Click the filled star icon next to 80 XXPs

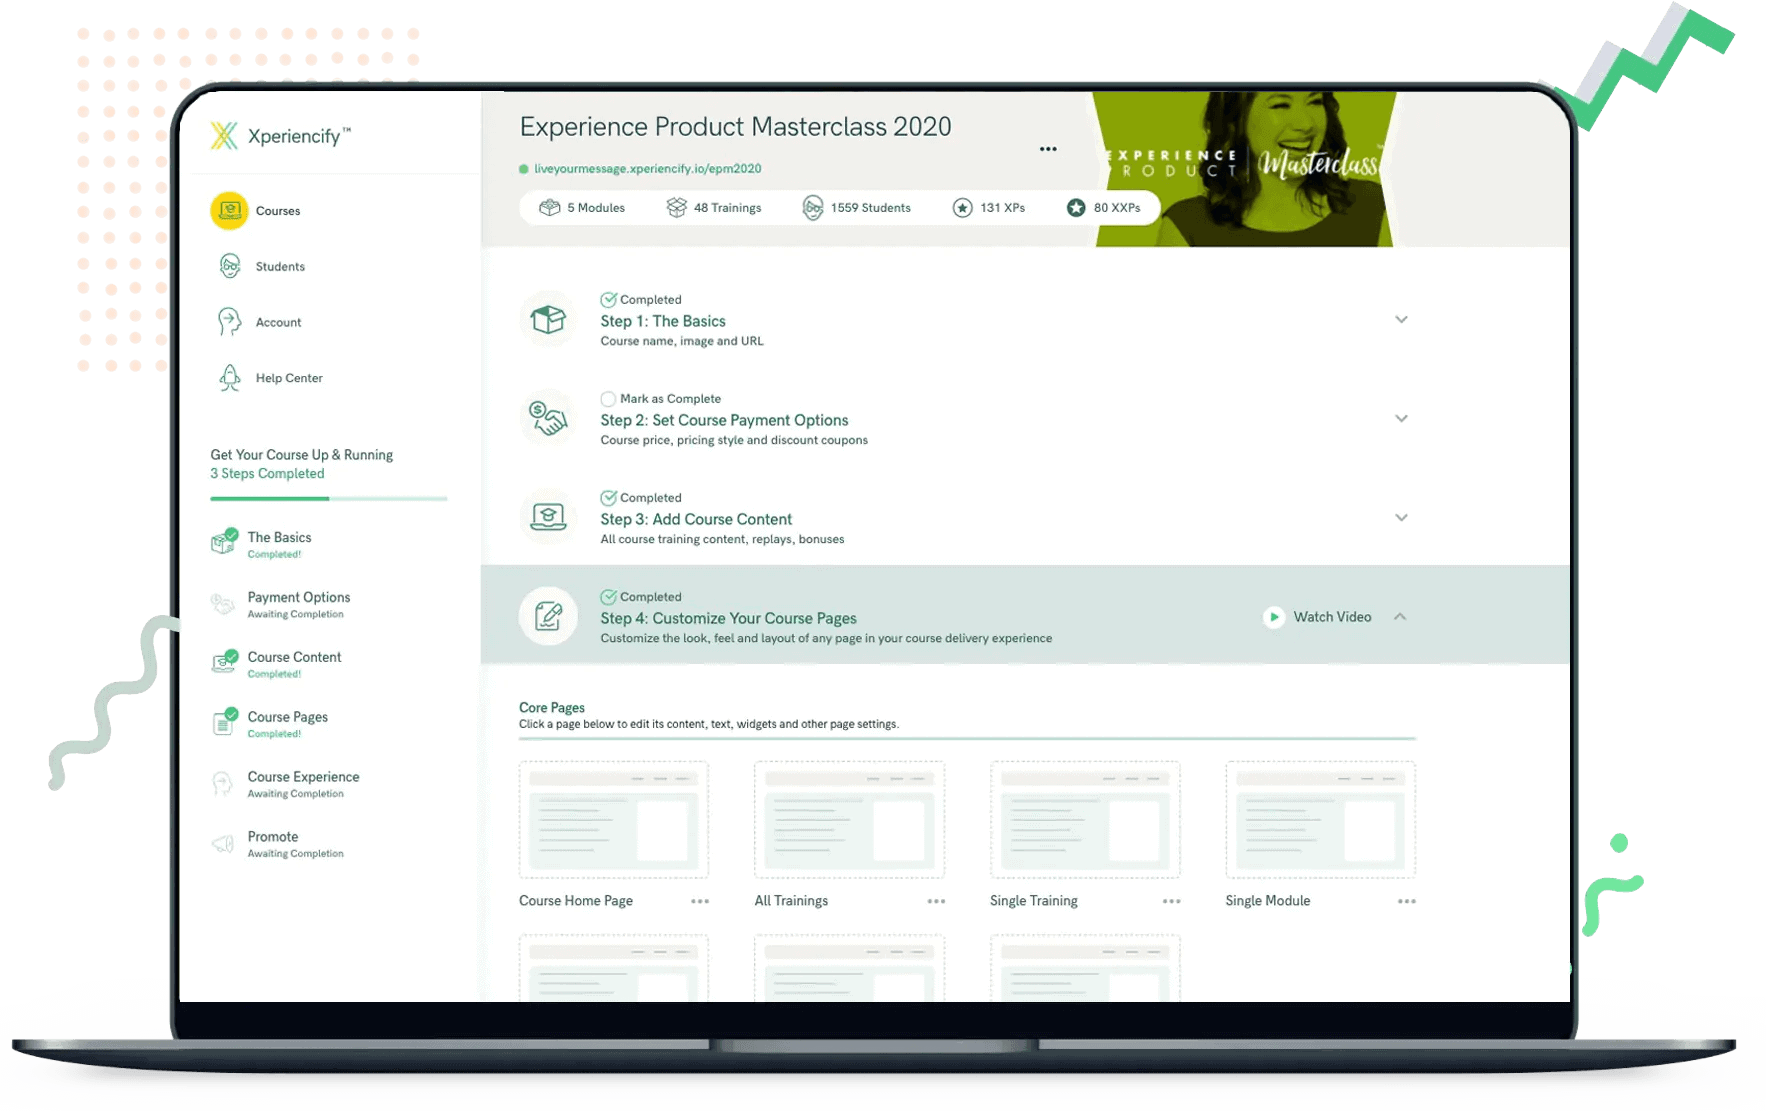click(x=1076, y=208)
